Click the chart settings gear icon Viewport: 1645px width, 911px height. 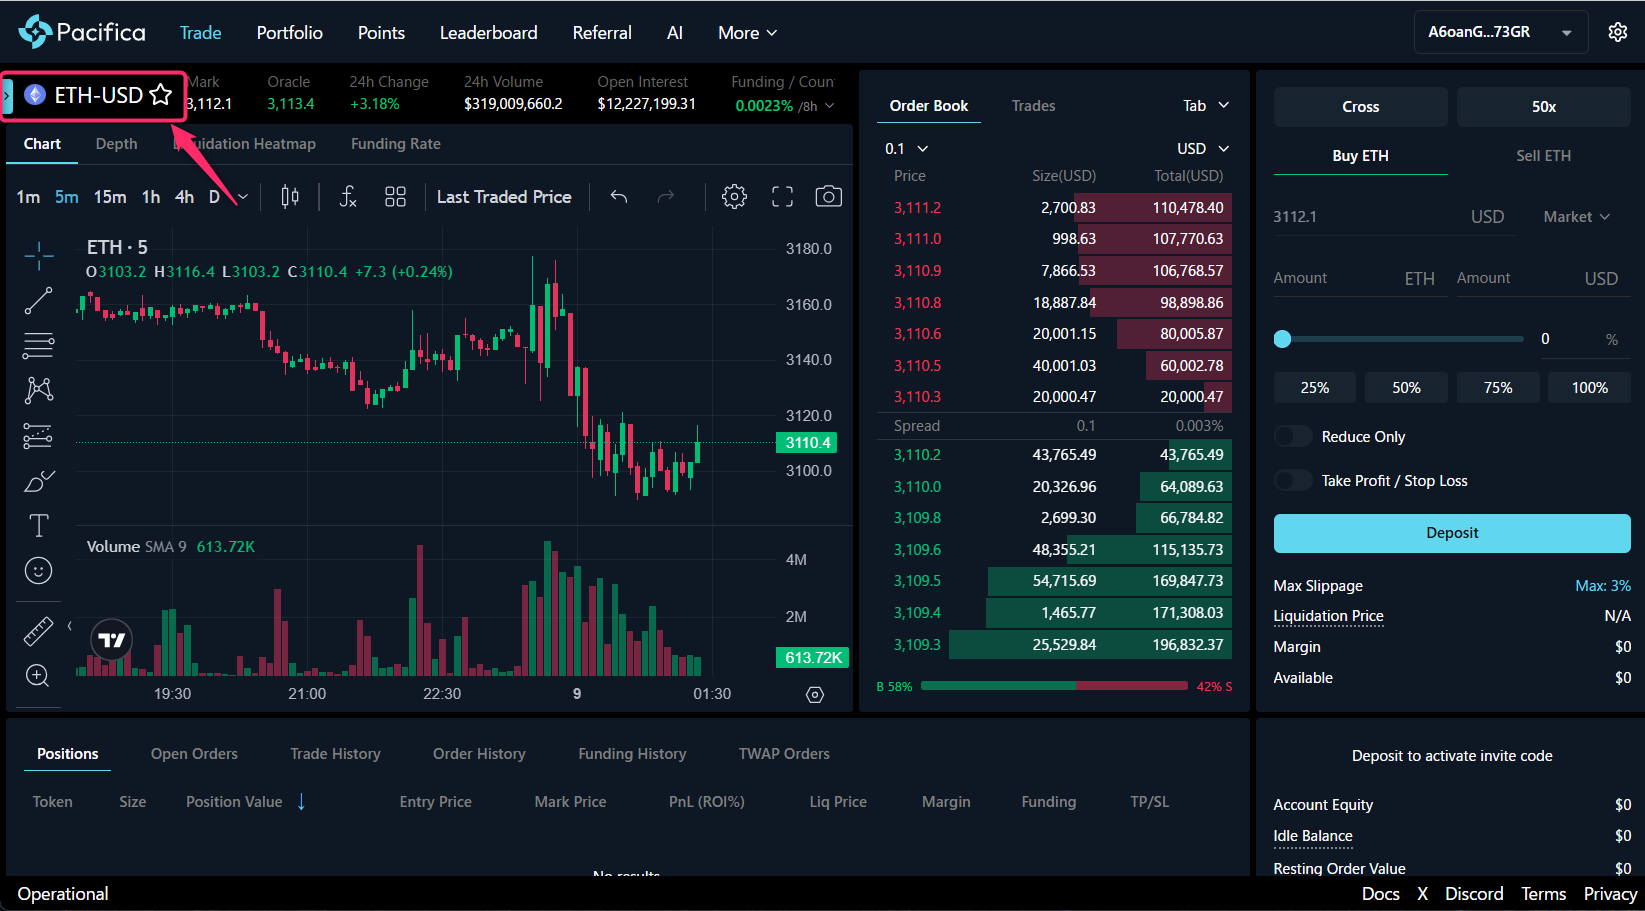coord(734,197)
